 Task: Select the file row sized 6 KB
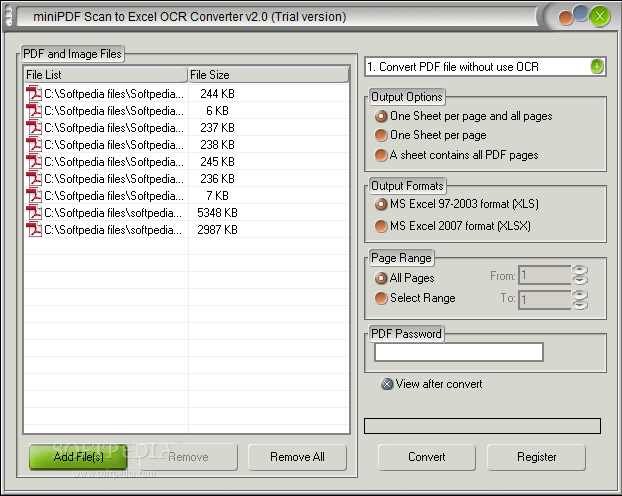point(186,111)
